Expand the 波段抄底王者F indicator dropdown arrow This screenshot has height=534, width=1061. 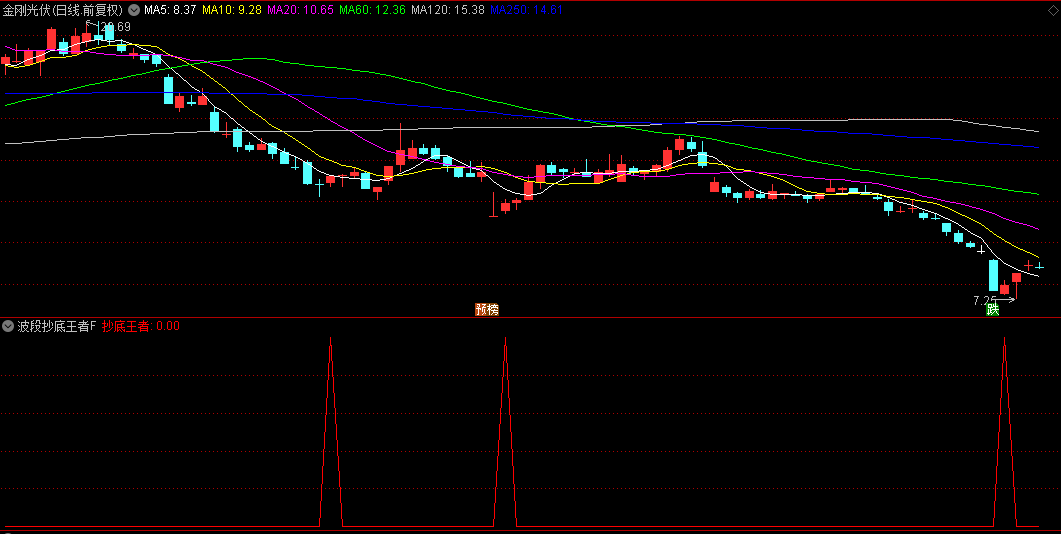pyautogui.click(x=8, y=326)
